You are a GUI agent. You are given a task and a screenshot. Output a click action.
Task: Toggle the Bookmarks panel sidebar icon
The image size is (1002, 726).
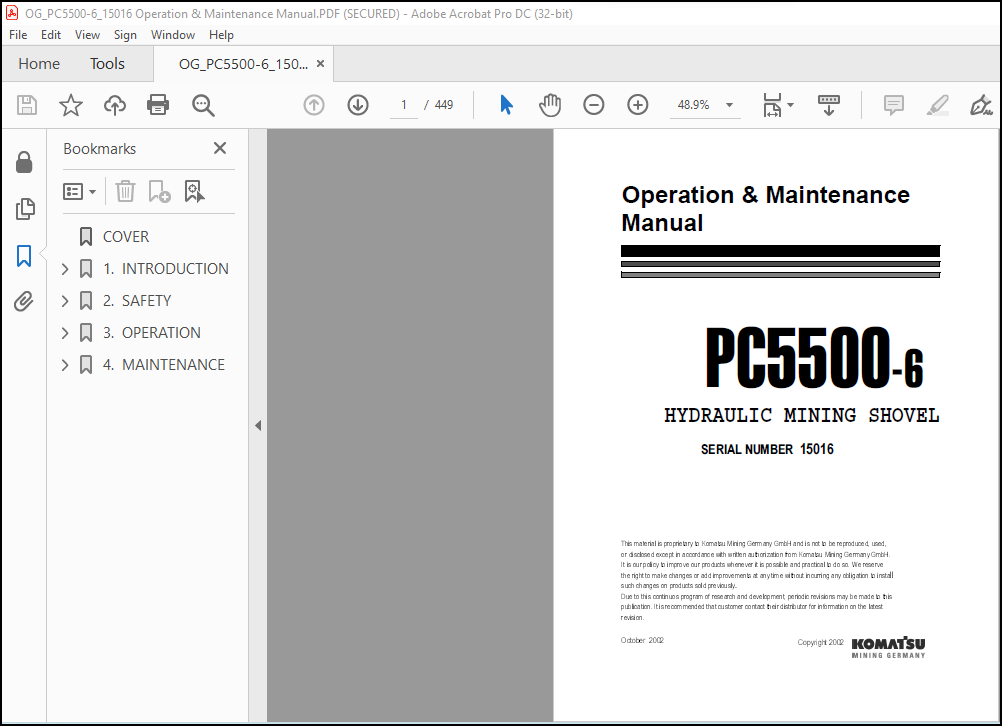pyautogui.click(x=24, y=256)
